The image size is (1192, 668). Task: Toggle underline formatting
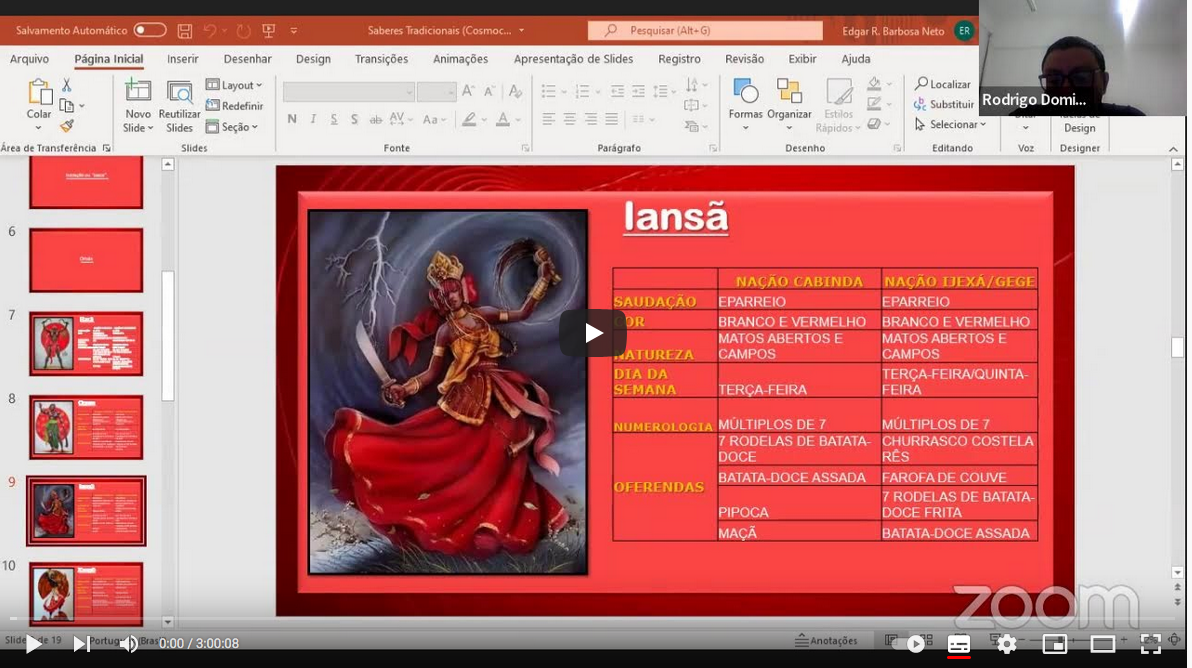334,119
